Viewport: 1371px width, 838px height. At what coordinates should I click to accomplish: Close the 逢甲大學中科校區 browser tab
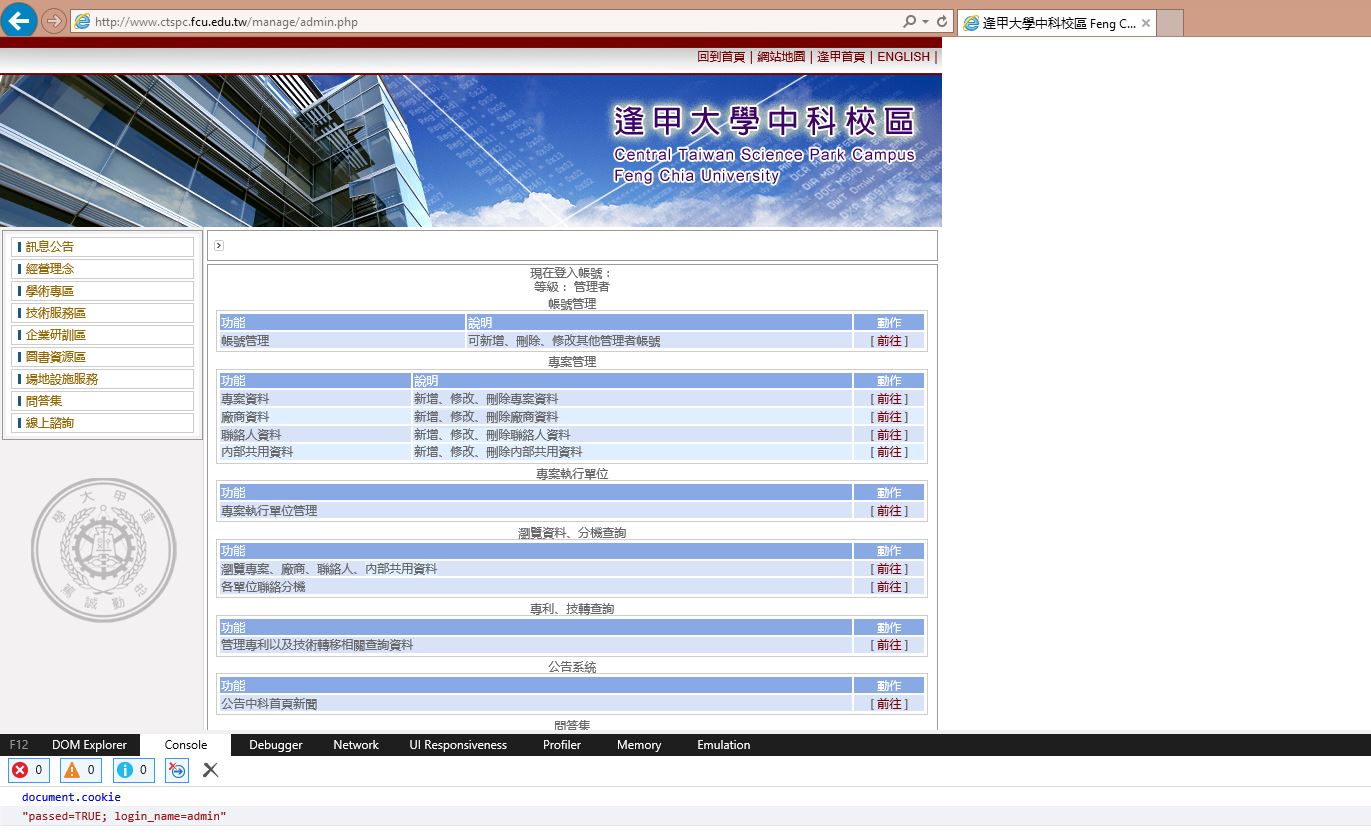1146,23
